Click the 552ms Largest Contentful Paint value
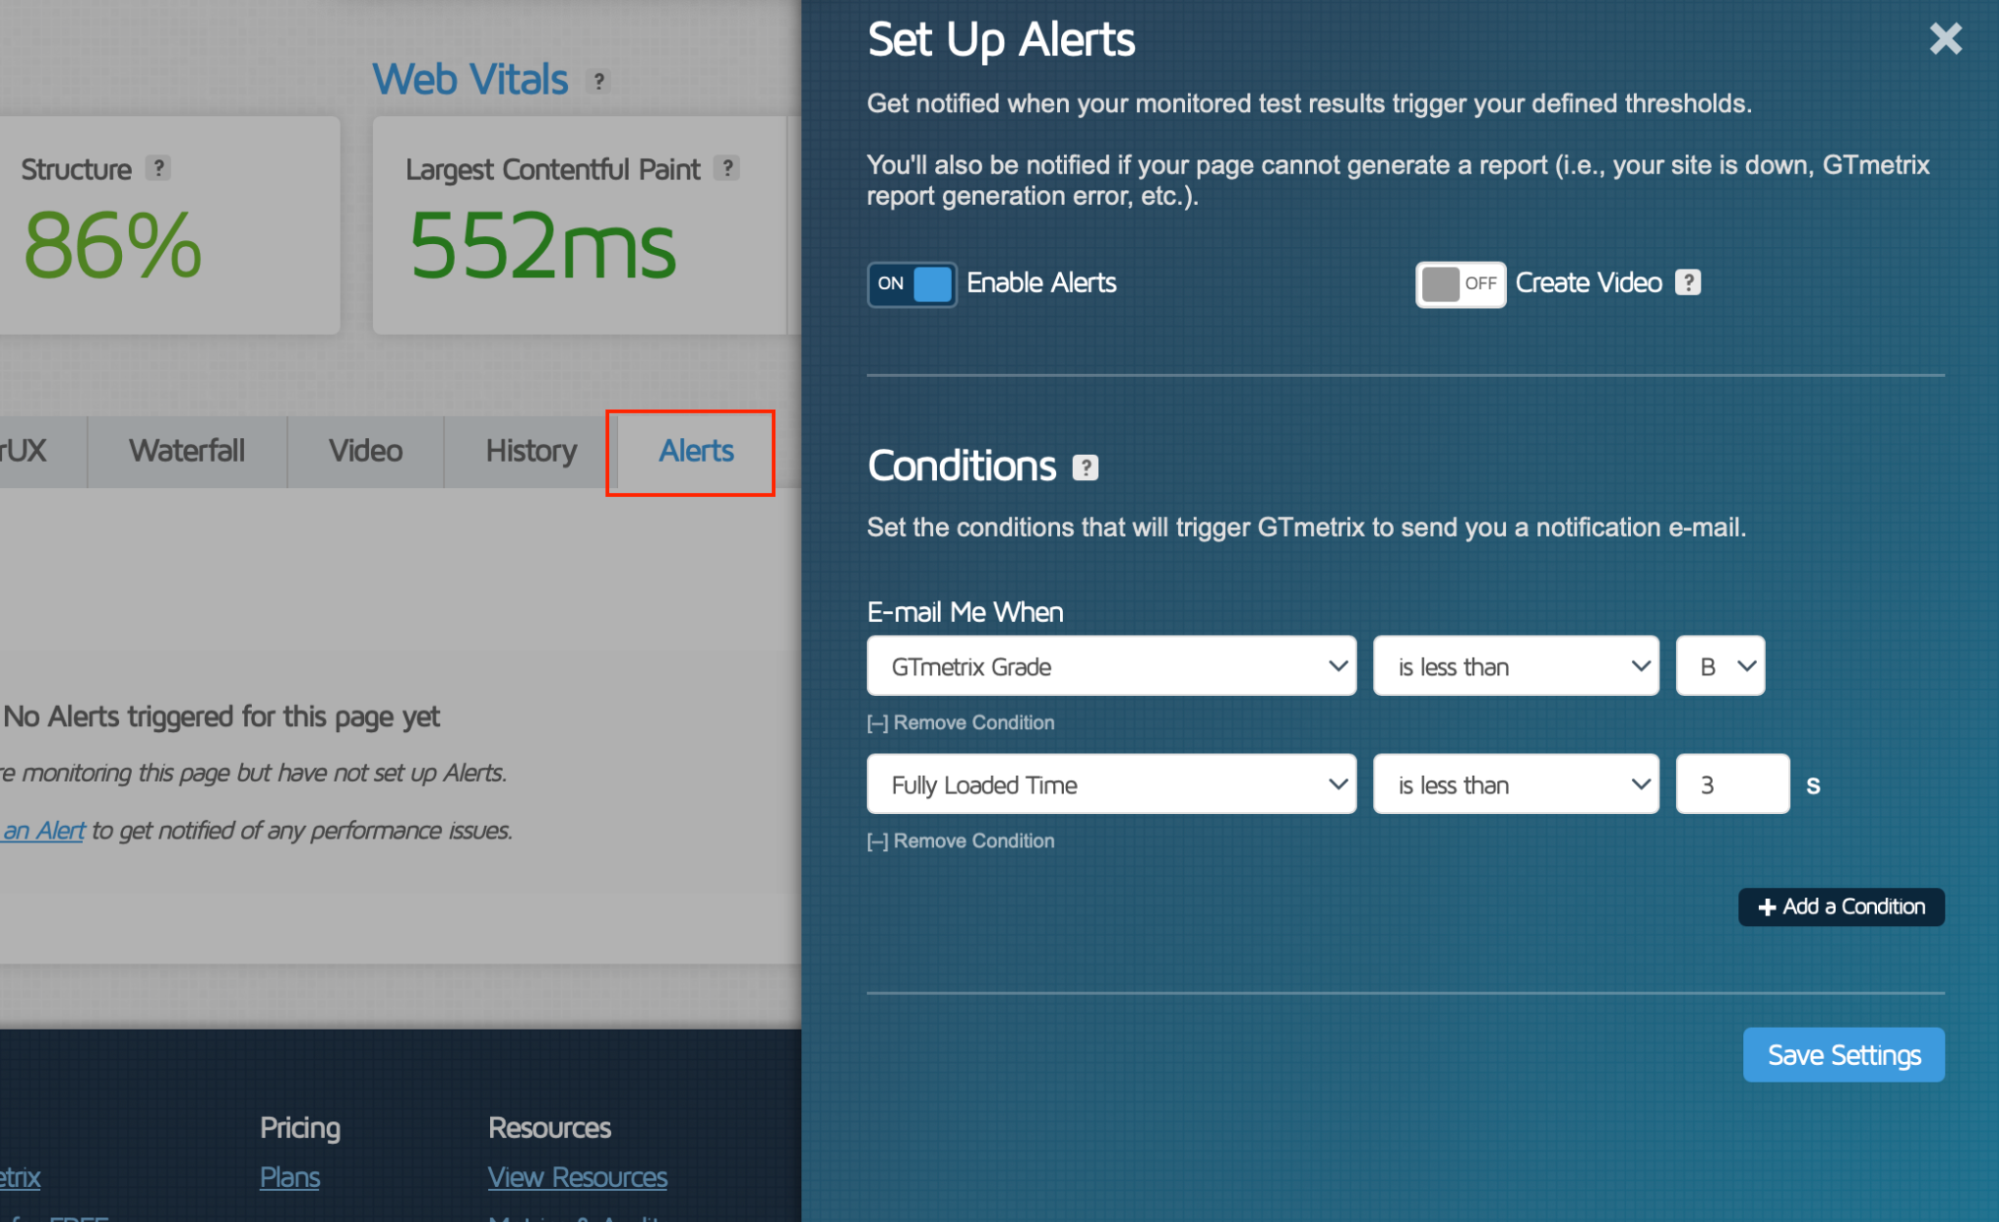The height and width of the screenshot is (1223, 1999). click(542, 247)
